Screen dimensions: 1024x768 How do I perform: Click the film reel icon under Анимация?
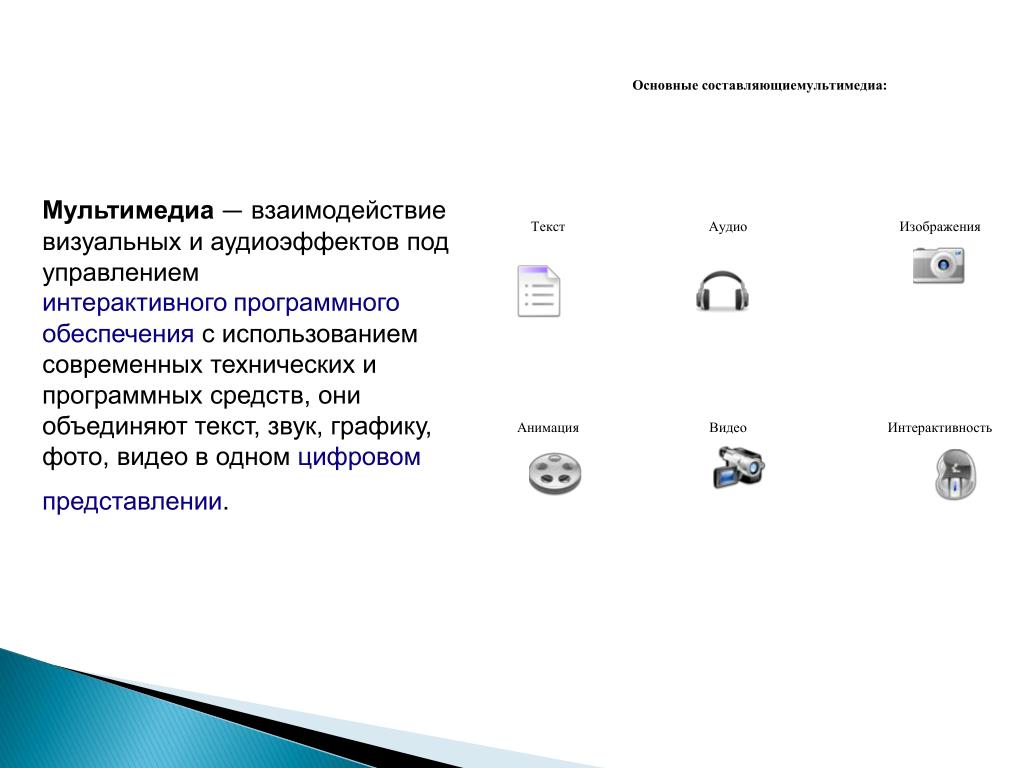(554, 473)
